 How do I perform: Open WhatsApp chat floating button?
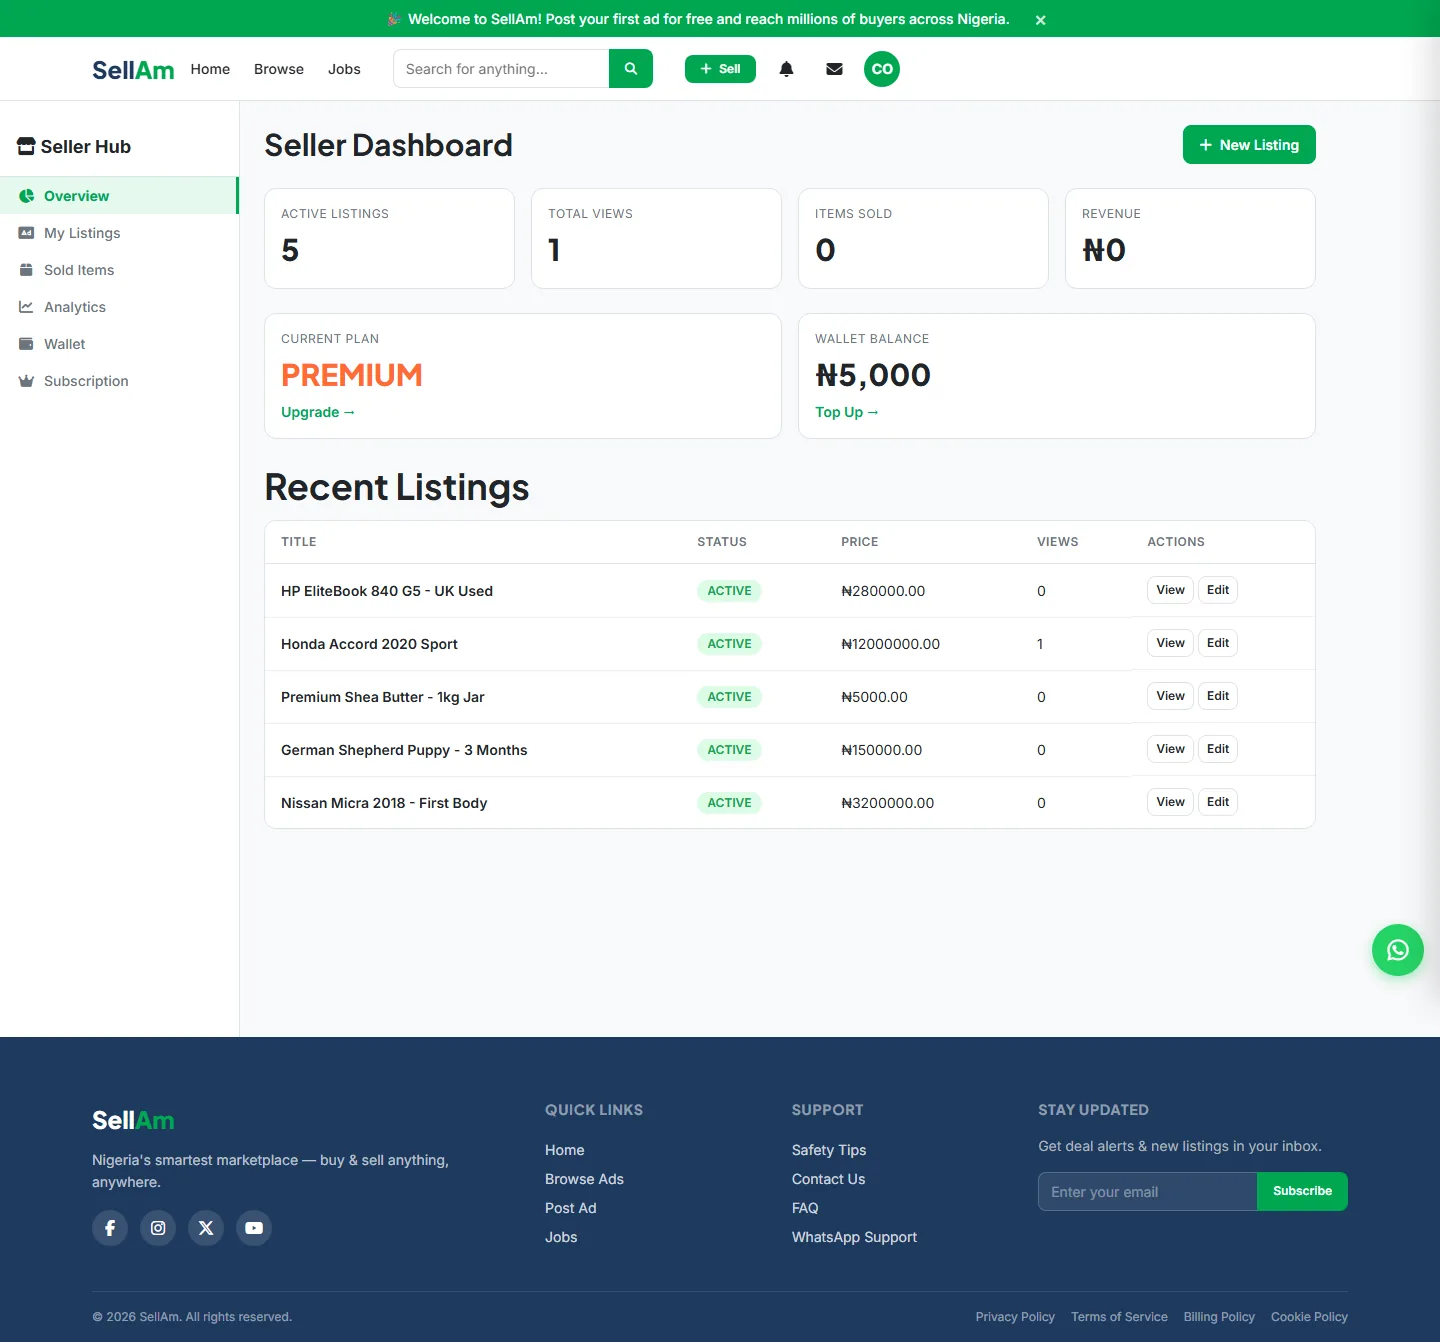click(x=1398, y=950)
